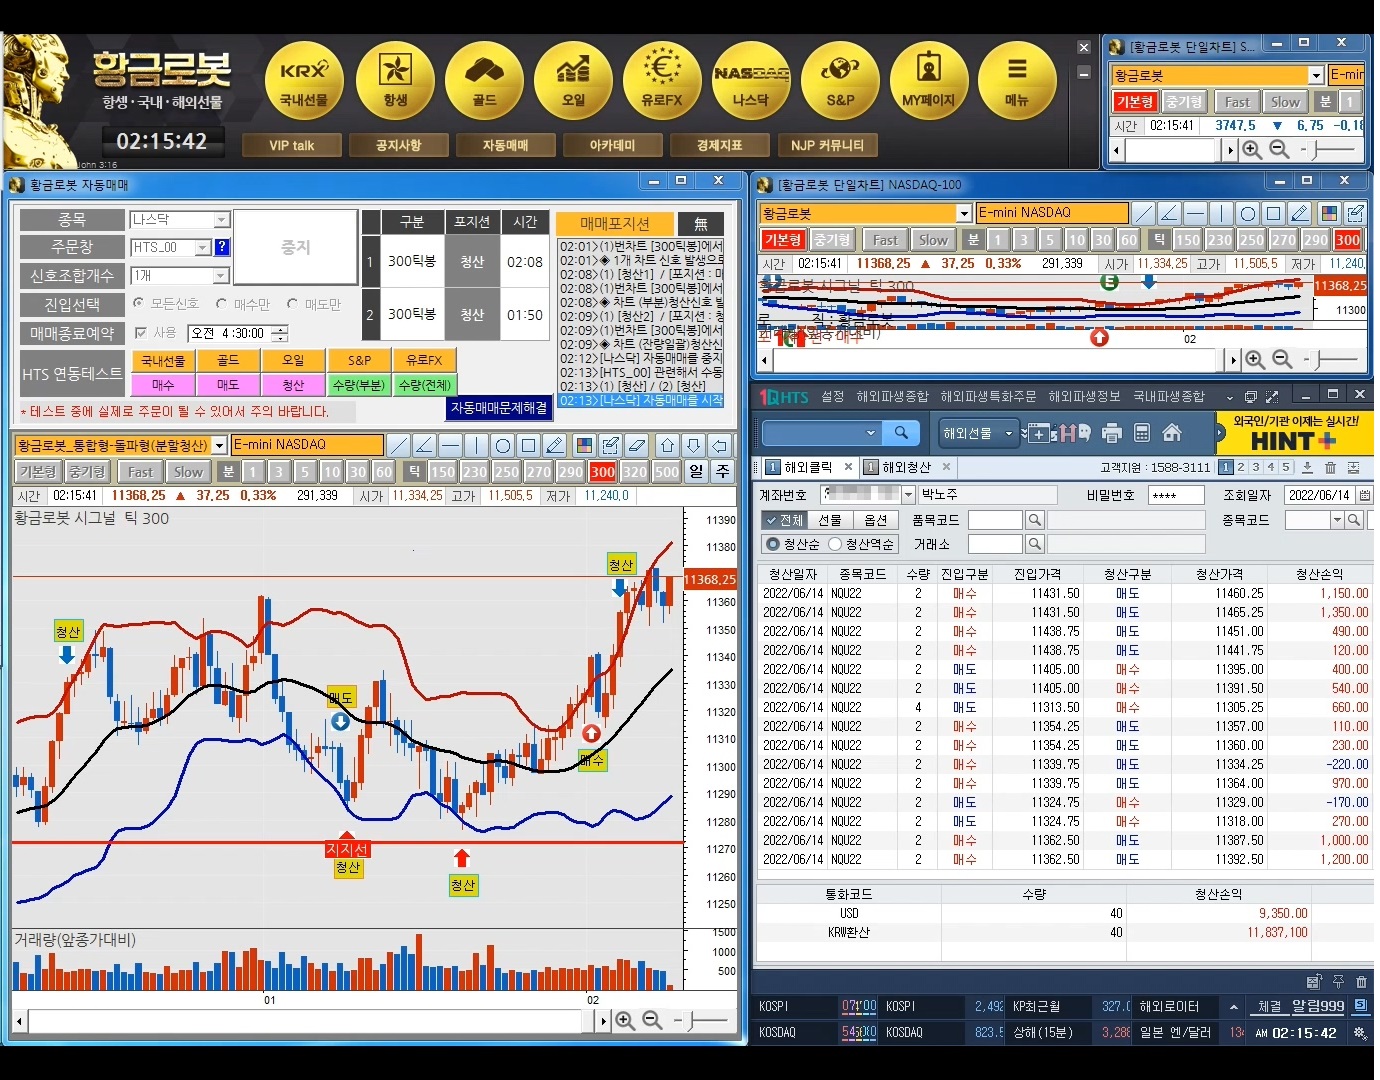
Task: Select pencil tool in main chart toolbar
Action: coord(555,445)
